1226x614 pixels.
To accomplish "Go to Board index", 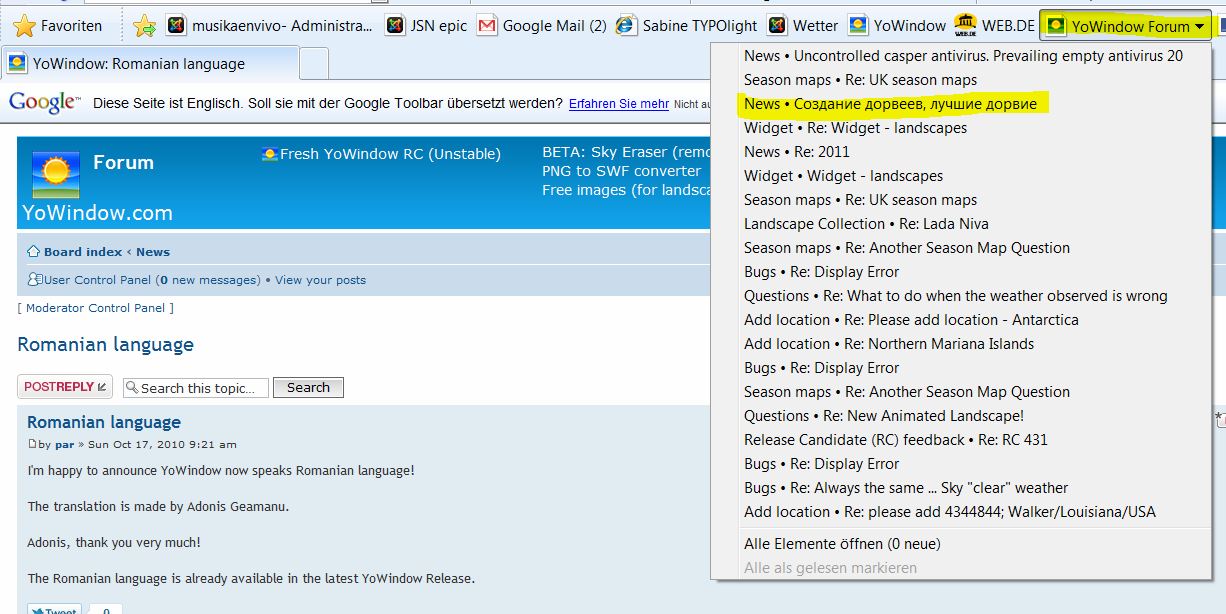I will tap(83, 252).
